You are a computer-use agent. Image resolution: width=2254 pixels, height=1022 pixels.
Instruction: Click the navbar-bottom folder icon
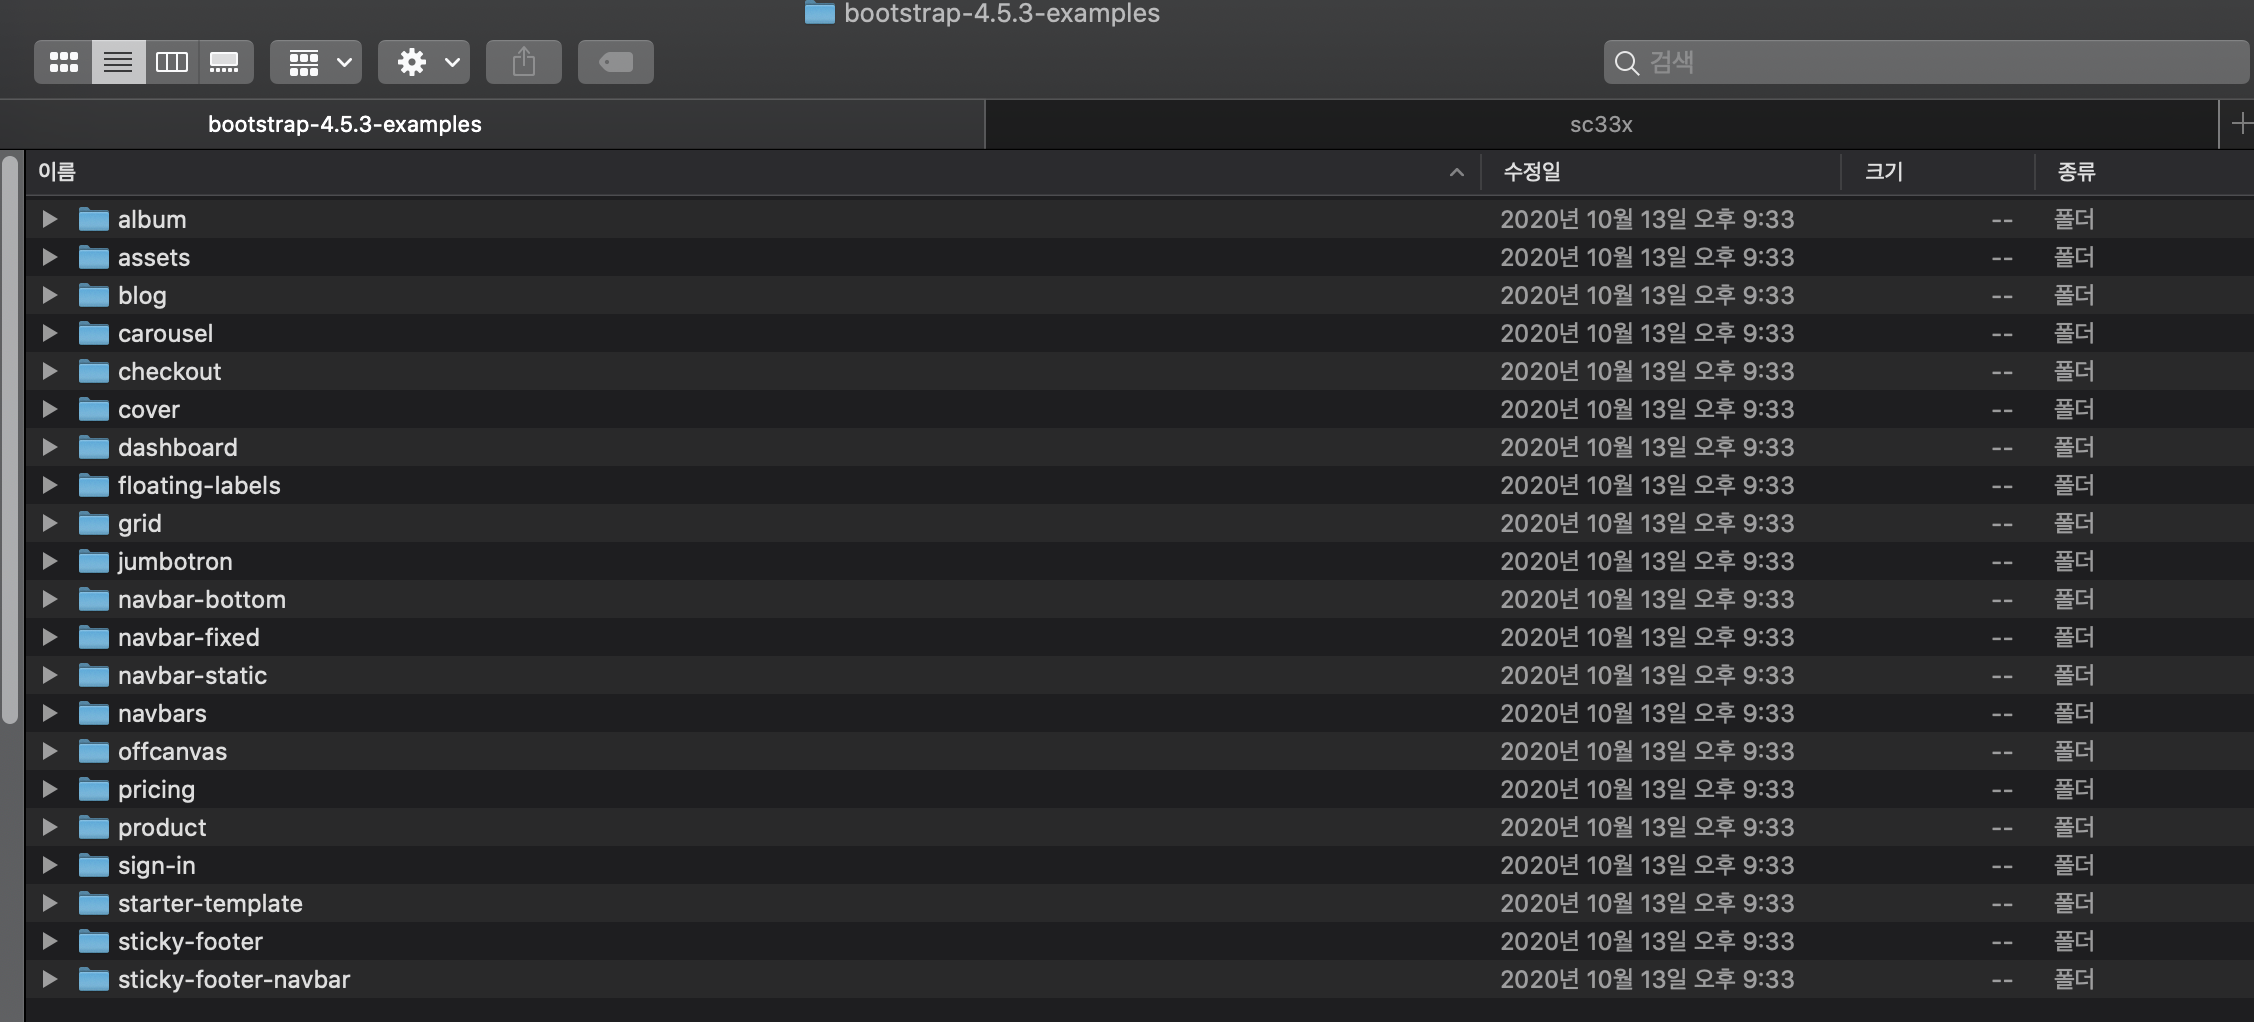pyautogui.click(x=94, y=599)
